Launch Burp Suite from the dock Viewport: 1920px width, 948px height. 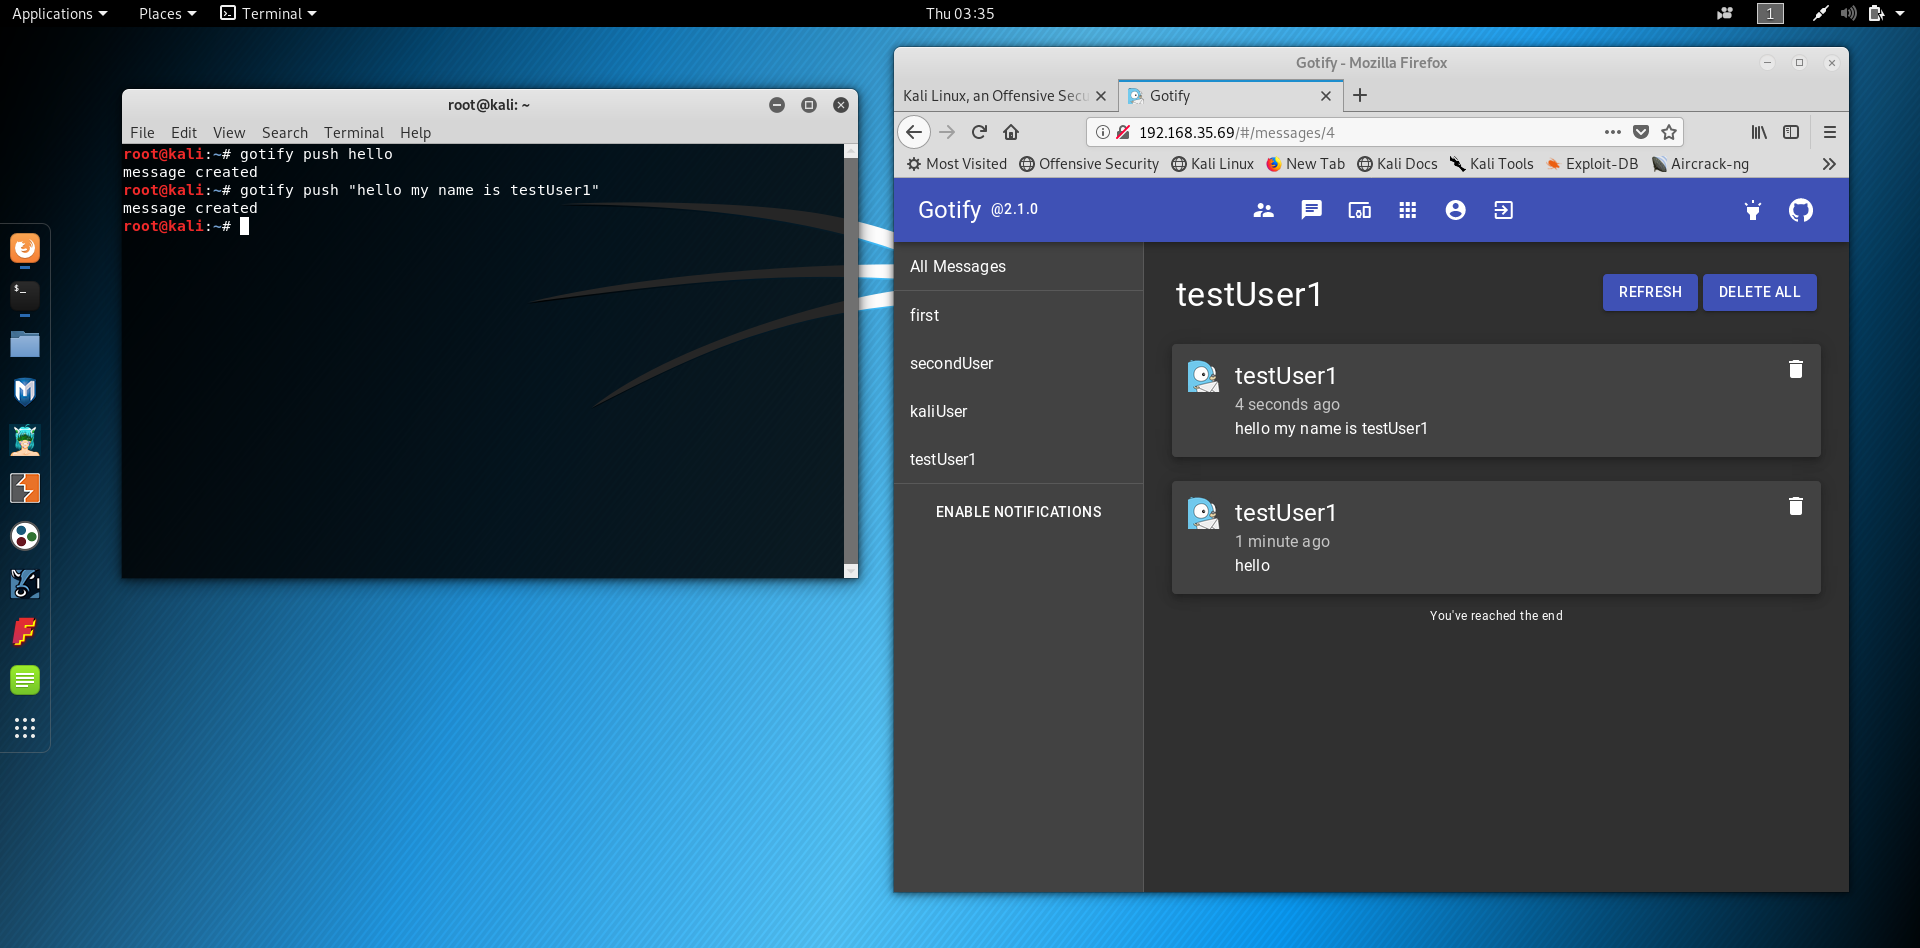25,488
